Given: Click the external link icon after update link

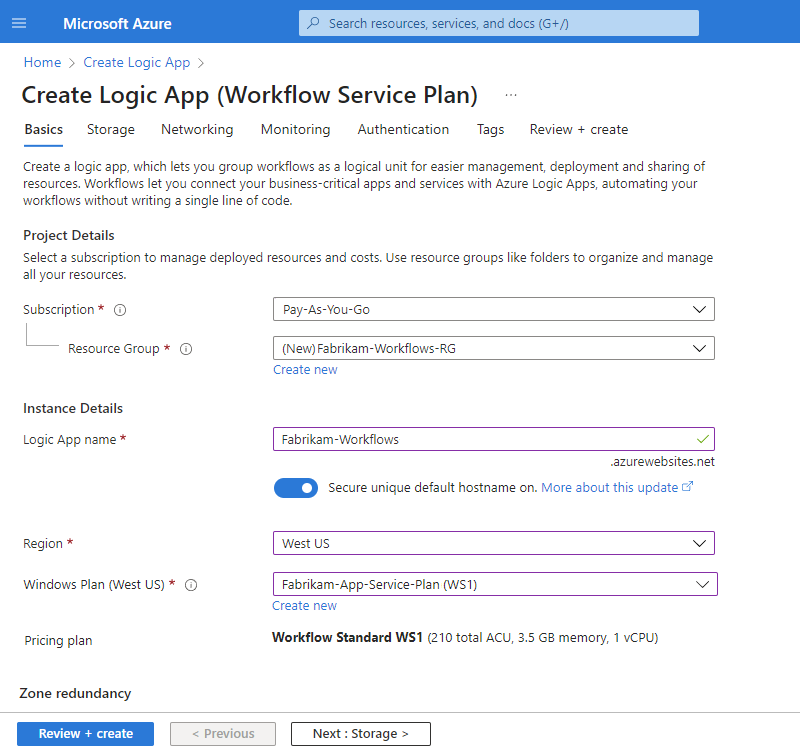Looking at the screenshot, I should pos(688,487).
